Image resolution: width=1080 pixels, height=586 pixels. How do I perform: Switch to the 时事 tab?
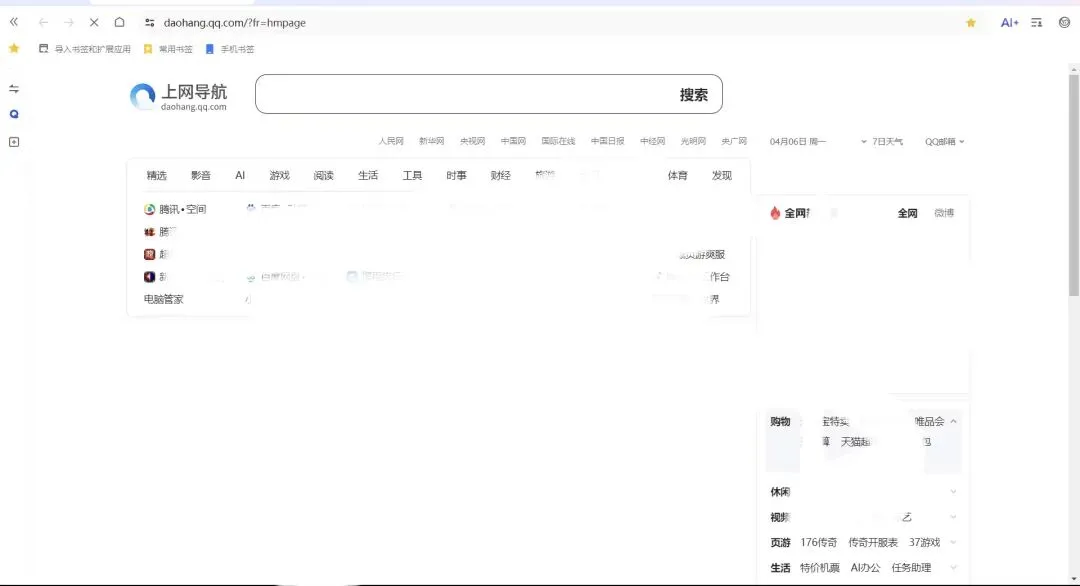click(x=456, y=176)
